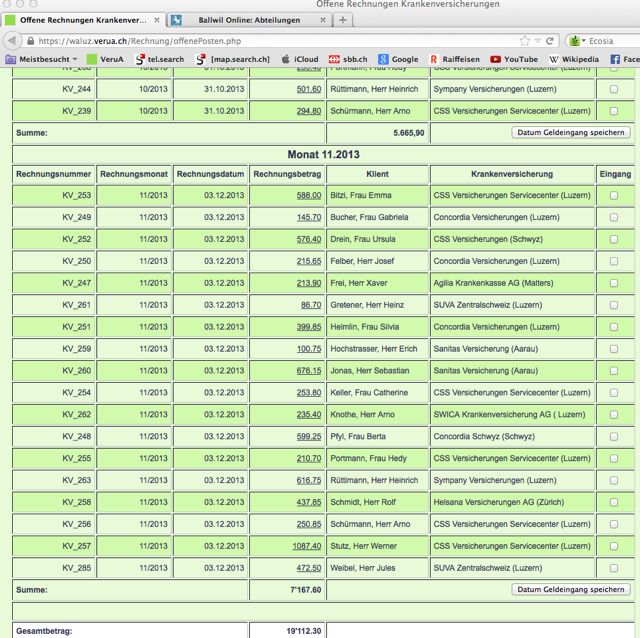Tick Eingang checkbox for invoice KV_257

613,547
